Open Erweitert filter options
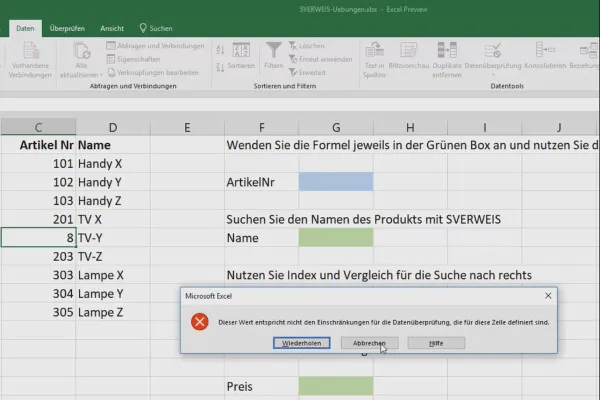 coord(307,72)
